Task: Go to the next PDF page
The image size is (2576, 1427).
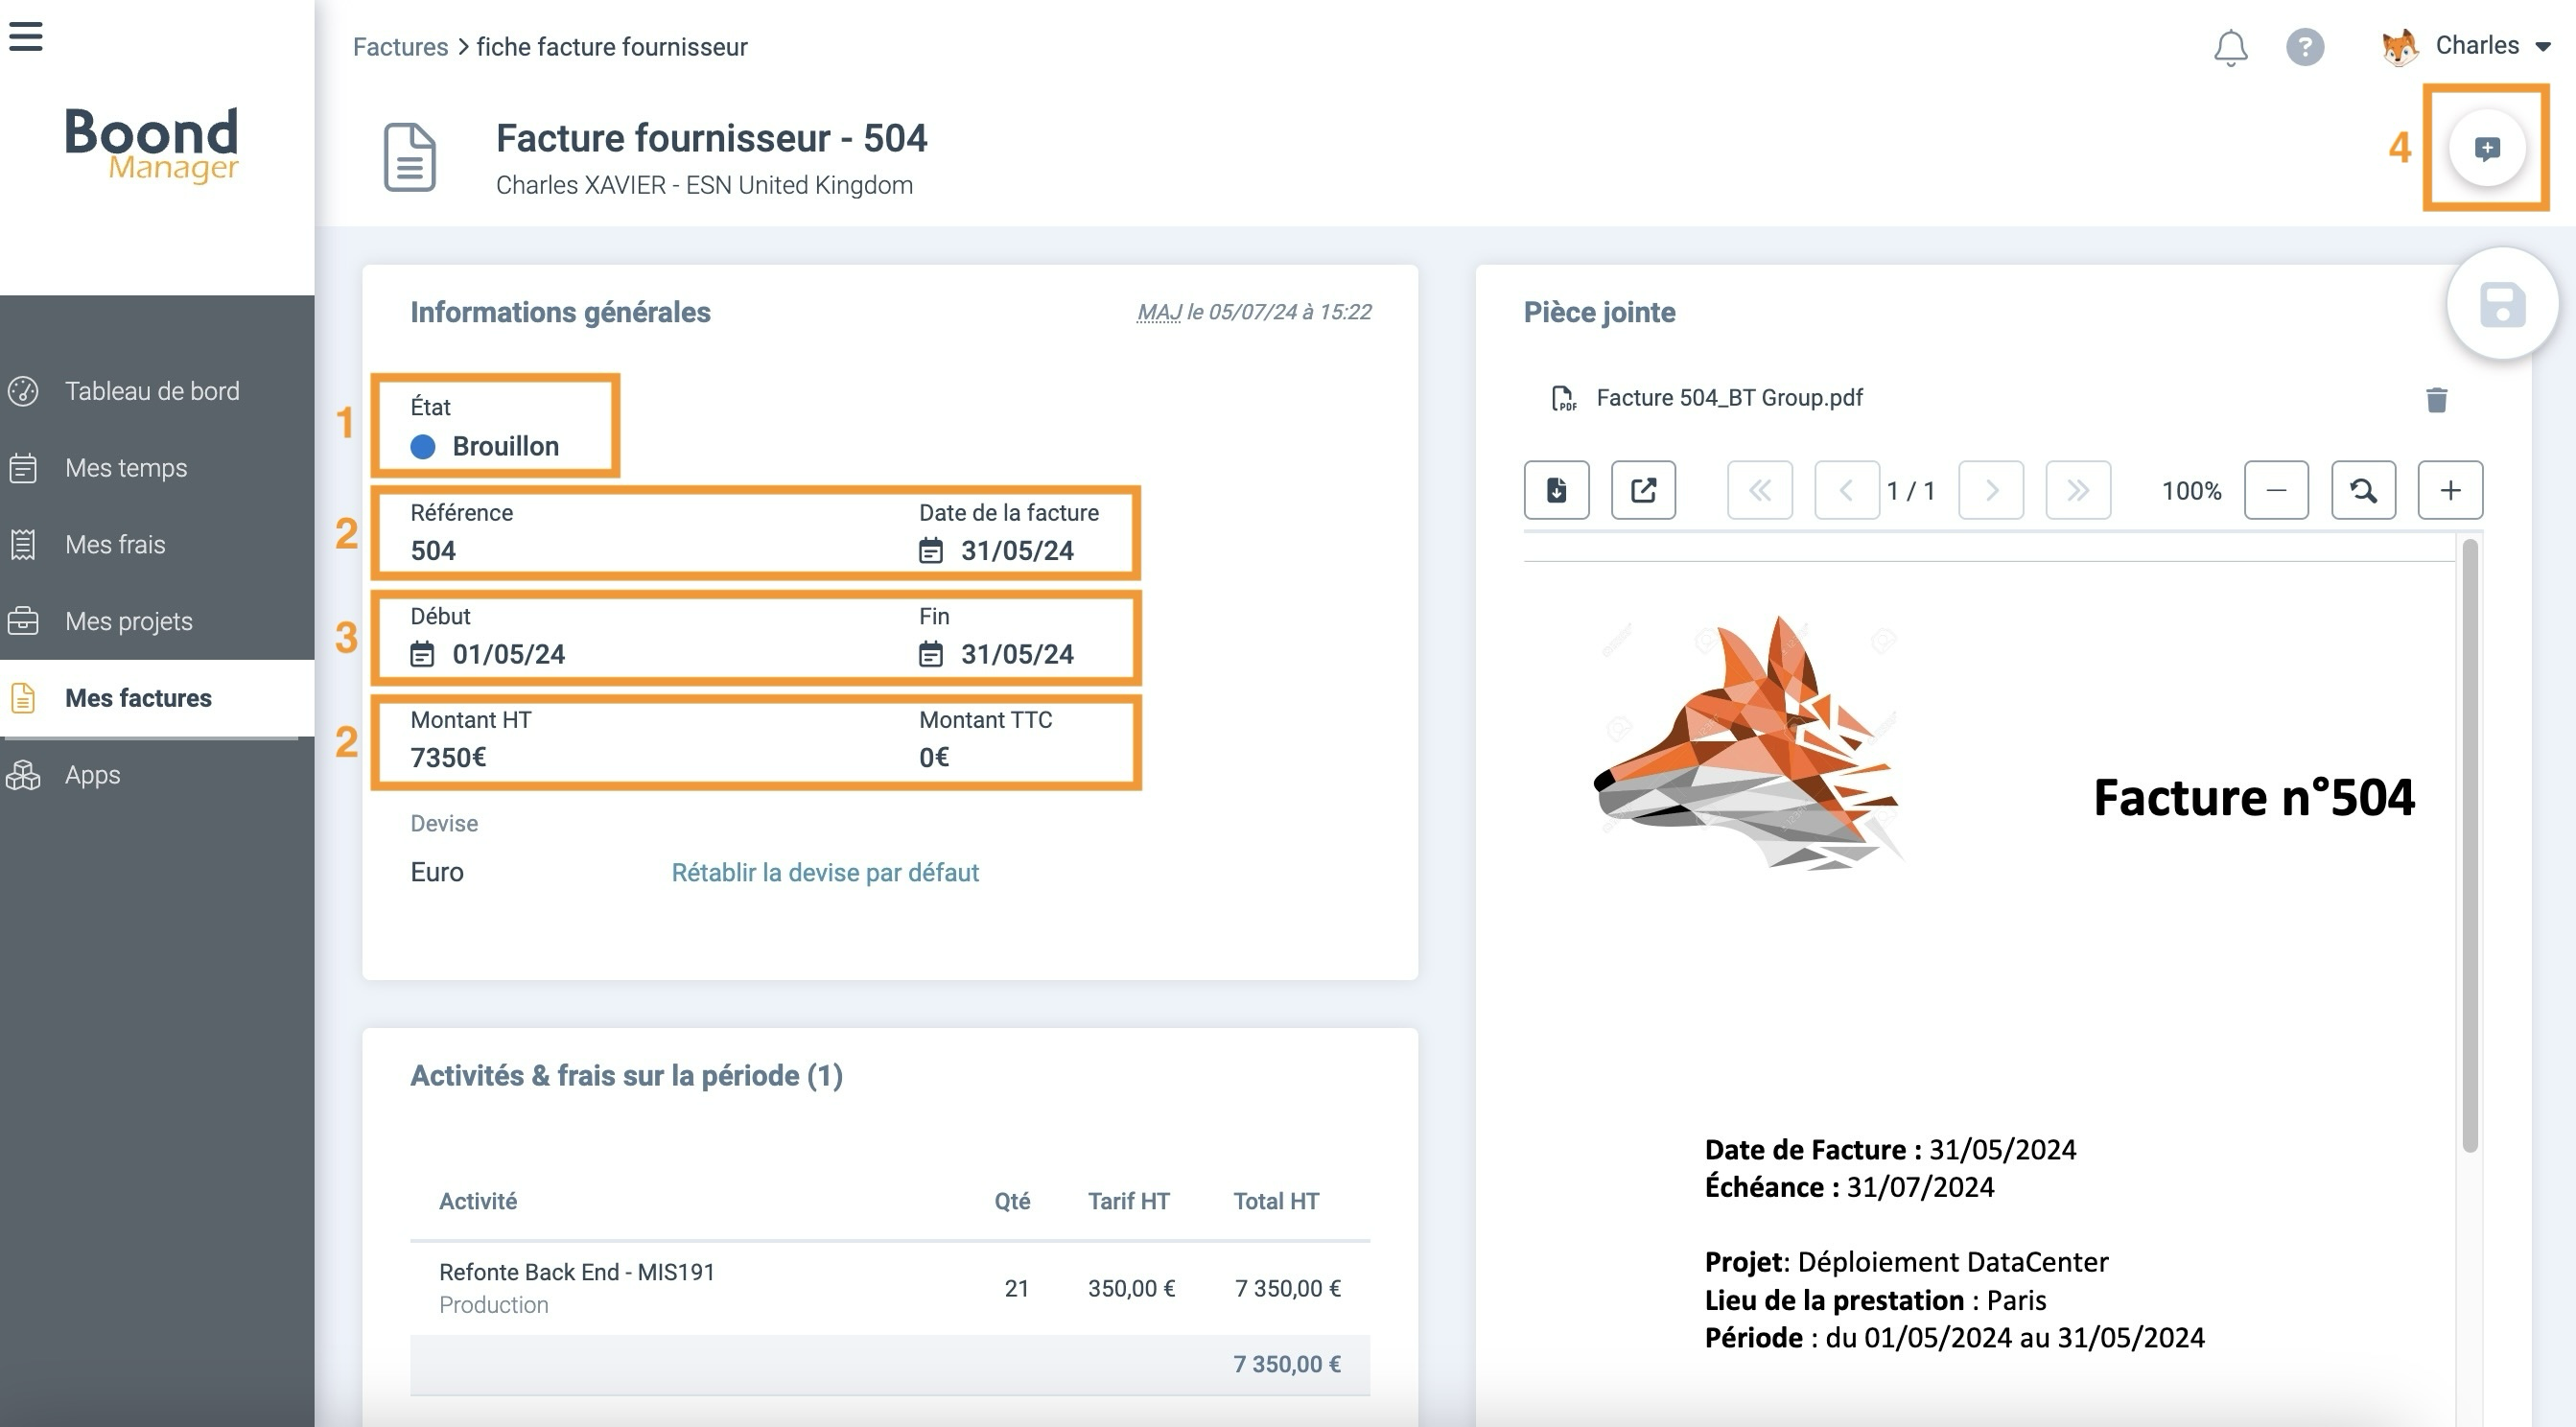Action: click(1990, 490)
